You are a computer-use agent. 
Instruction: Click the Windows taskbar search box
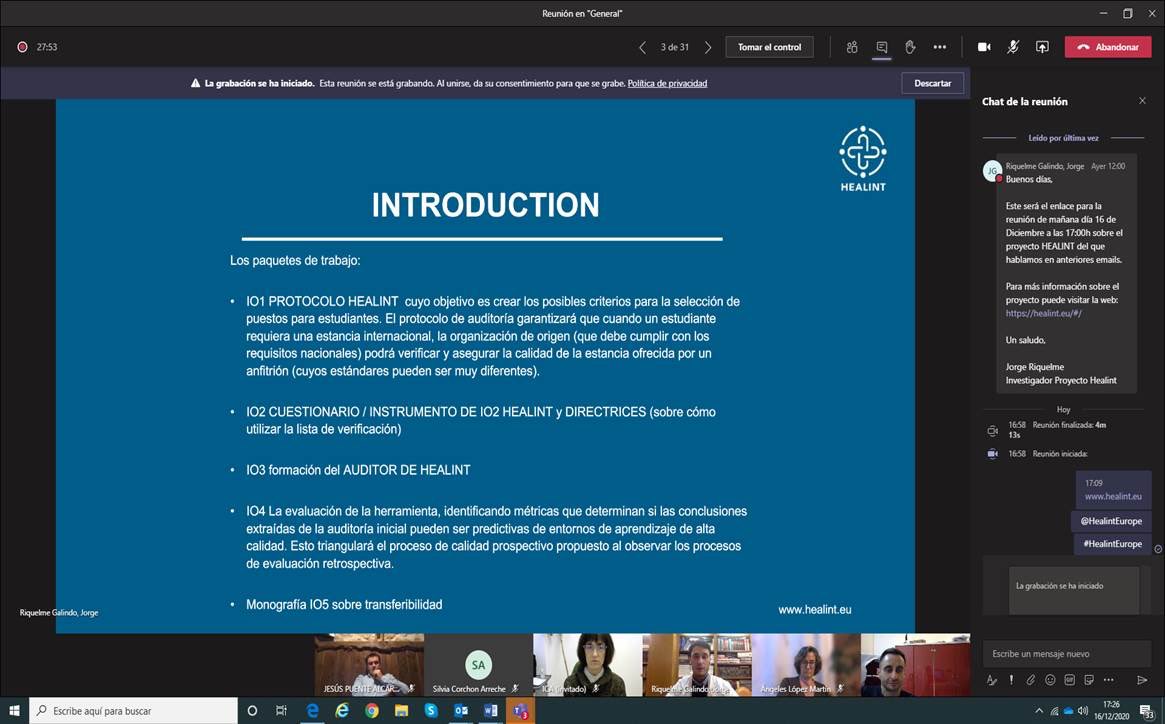(133, 711)
